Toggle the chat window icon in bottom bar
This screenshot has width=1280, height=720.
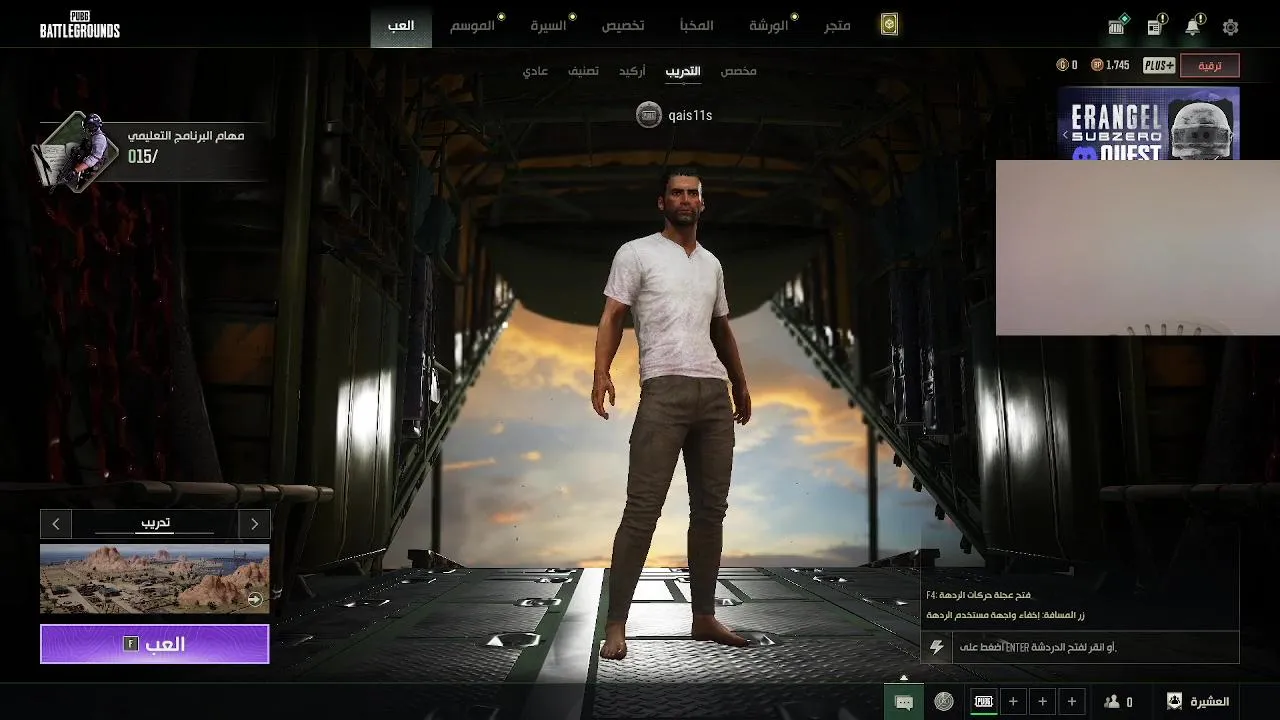904,702
